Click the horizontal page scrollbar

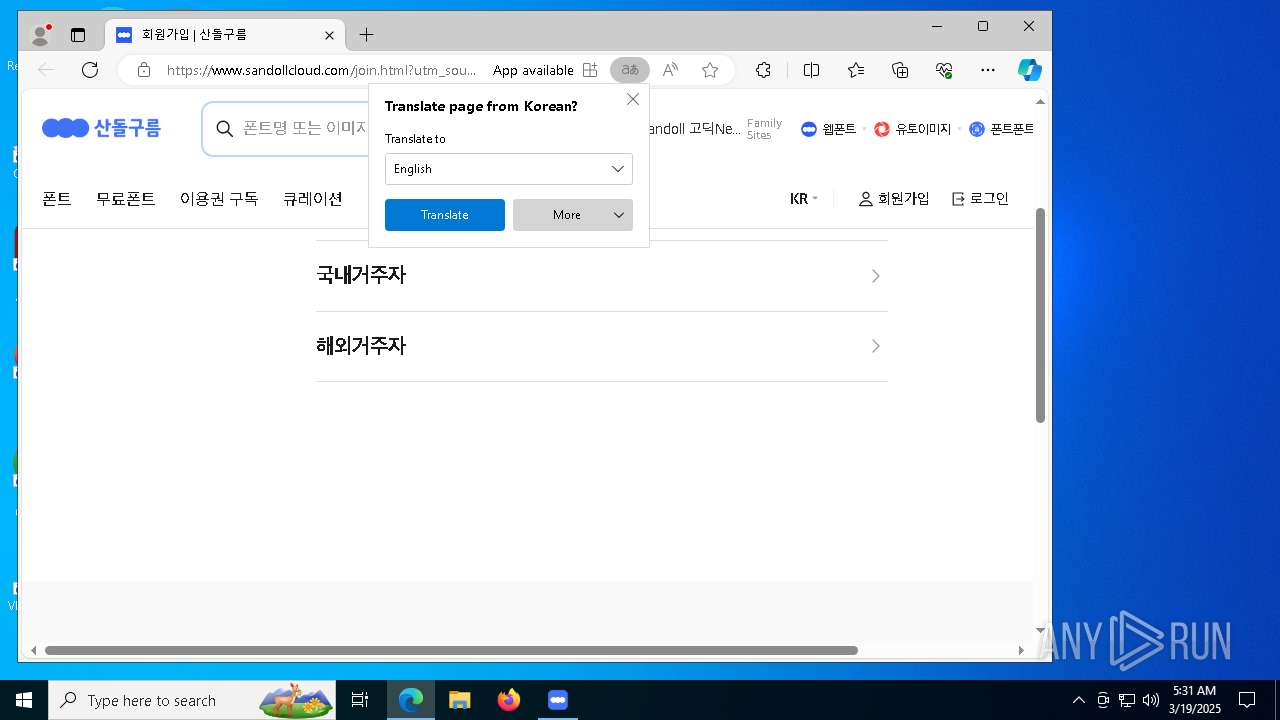[x=451, y=650]
